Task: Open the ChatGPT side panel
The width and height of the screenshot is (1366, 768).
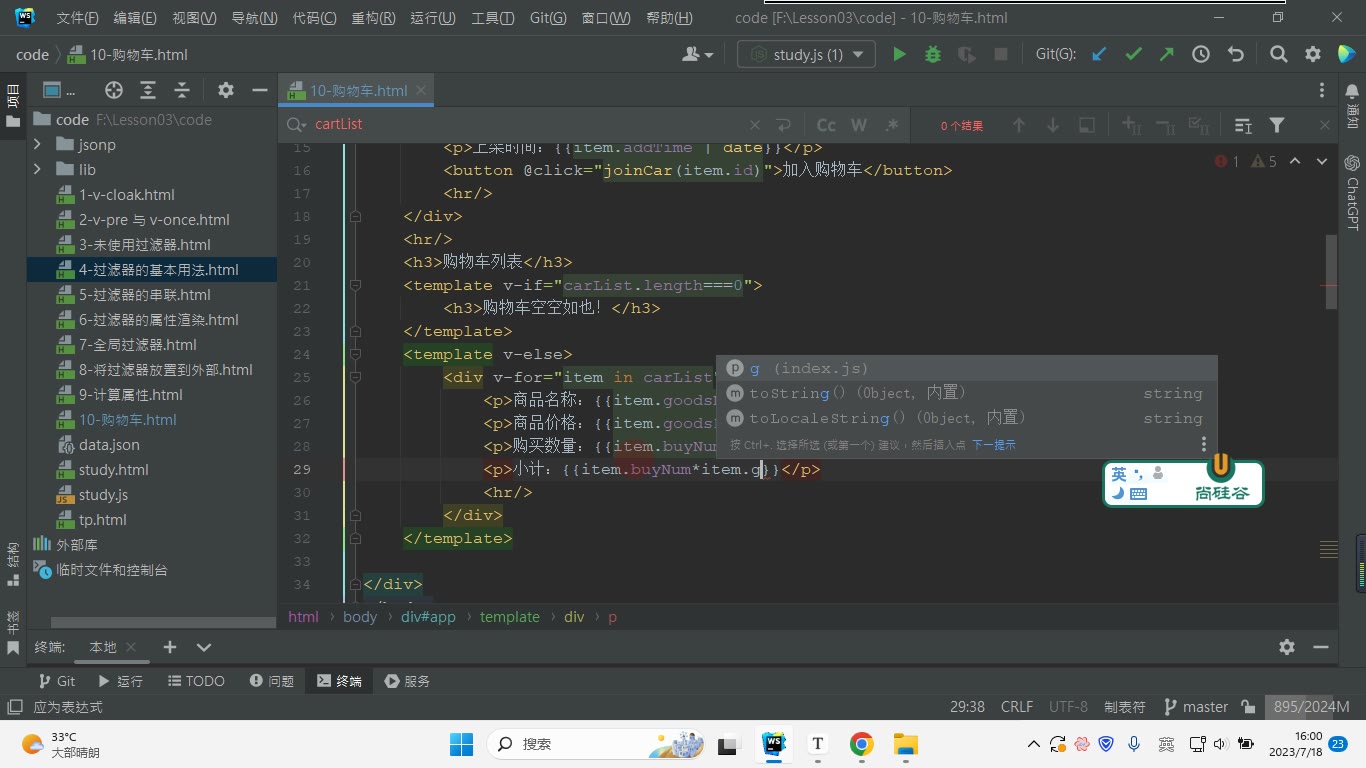Action: [x=1352, y=193]
